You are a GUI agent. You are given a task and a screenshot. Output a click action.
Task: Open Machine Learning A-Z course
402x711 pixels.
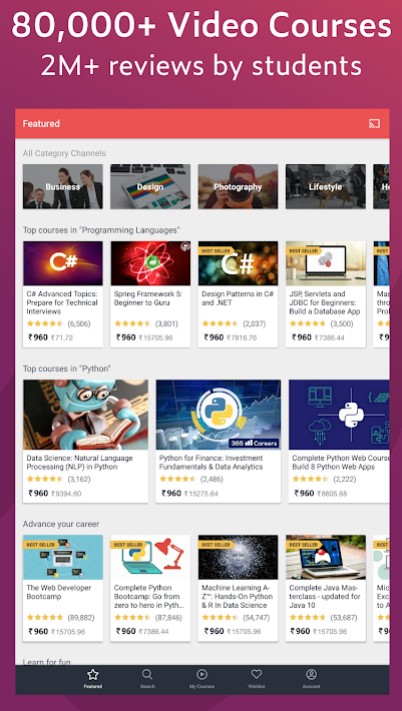[238, 588]
